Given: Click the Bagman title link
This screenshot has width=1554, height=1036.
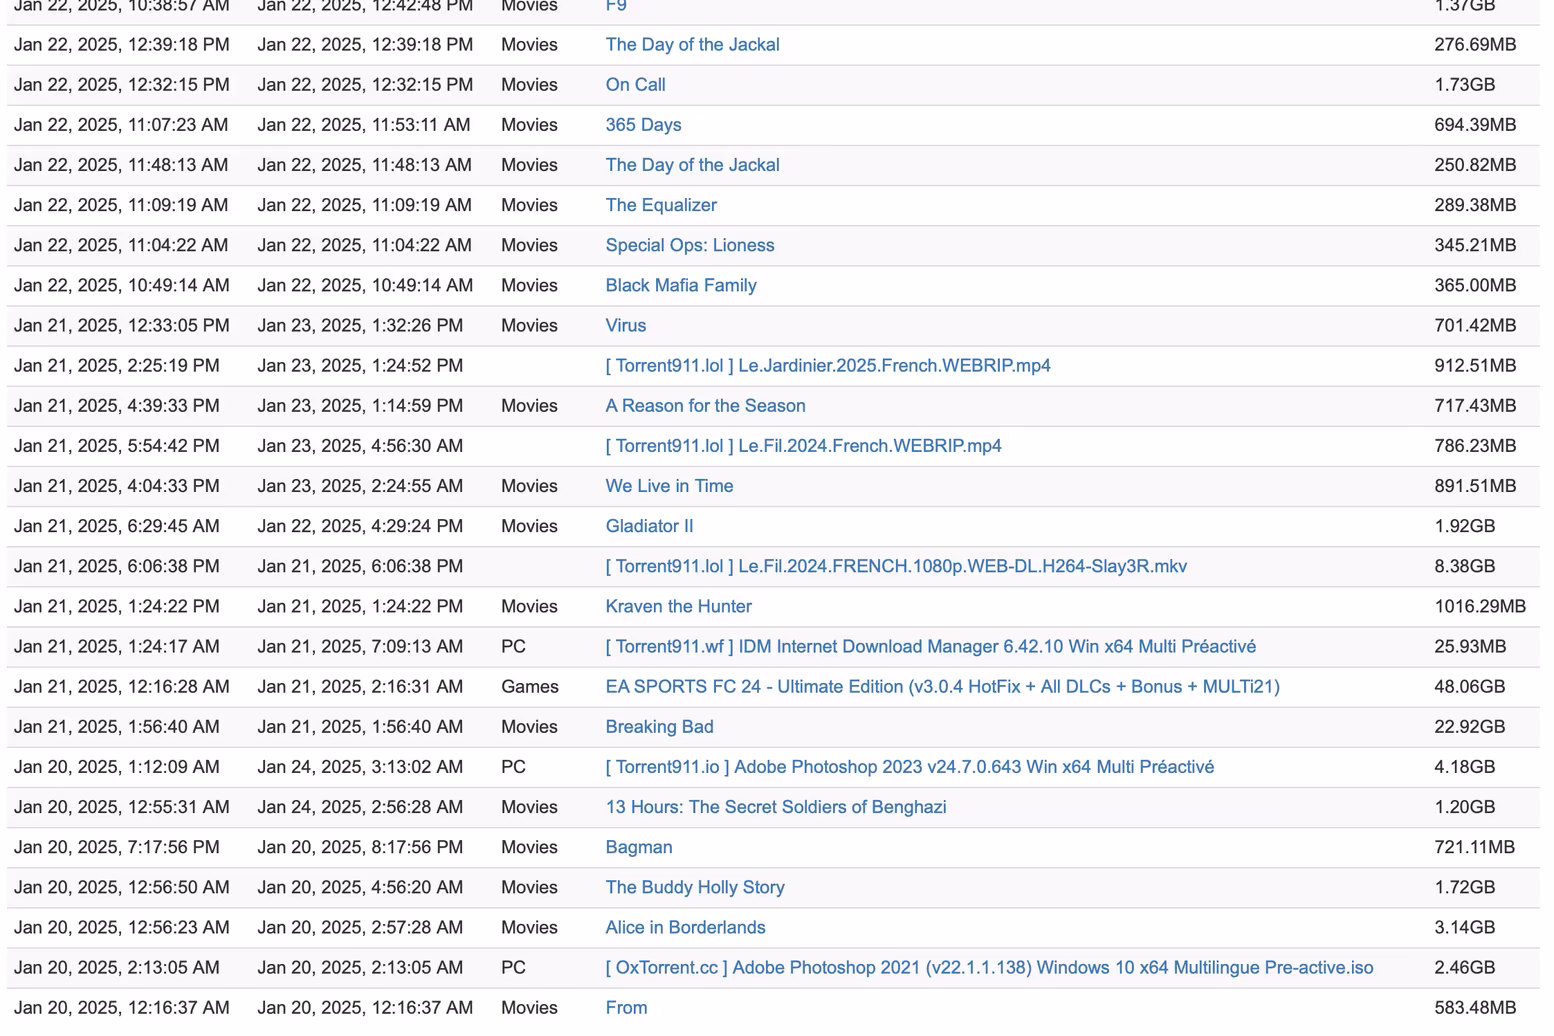Looking at the screenshot, I should tap(638, 846).
